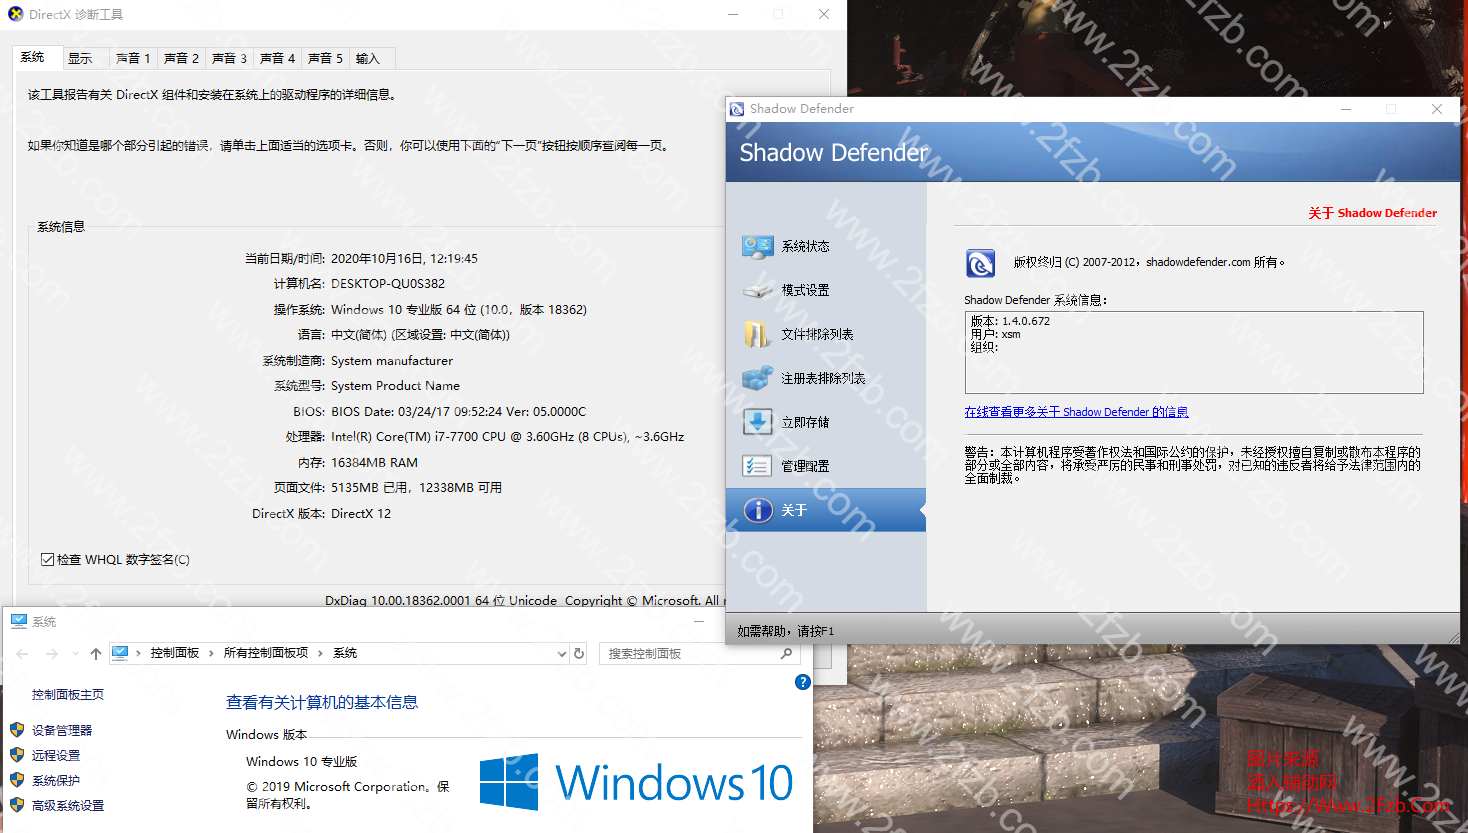
Task: Select 文件排除列表 menu item
Action: point(826,334)
